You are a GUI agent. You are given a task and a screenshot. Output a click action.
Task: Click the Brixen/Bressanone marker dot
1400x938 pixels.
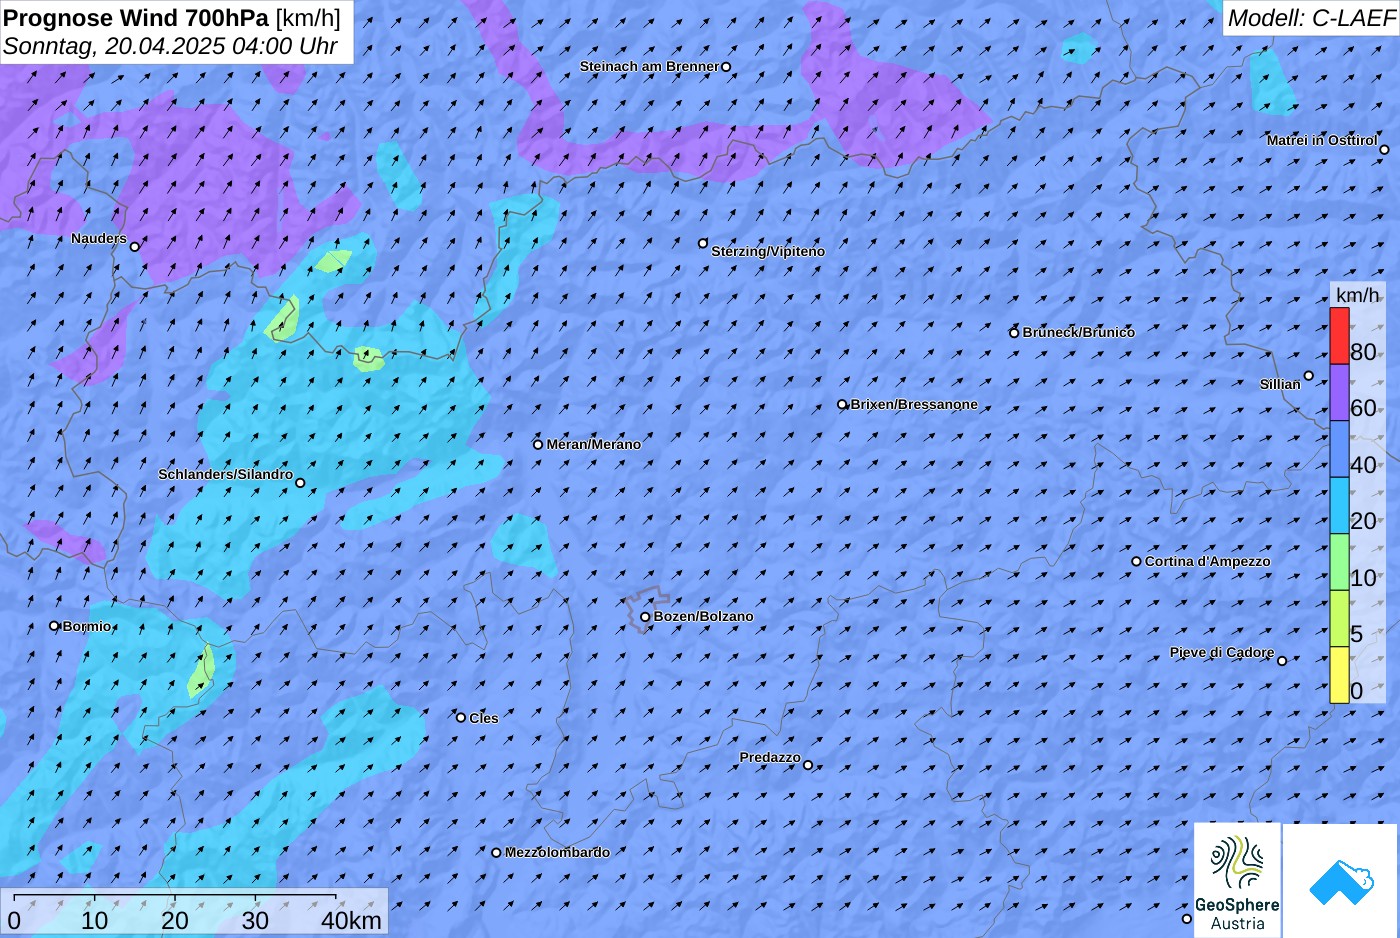pos(842,405)
